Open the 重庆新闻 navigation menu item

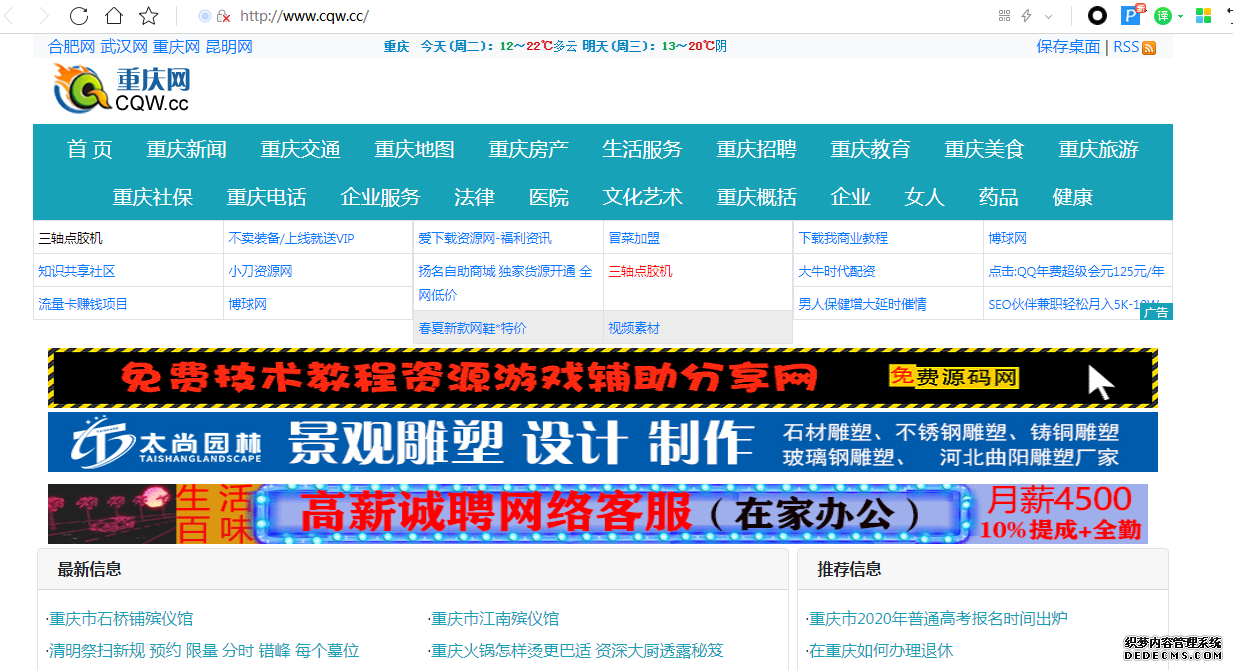[x=186, y=149]
